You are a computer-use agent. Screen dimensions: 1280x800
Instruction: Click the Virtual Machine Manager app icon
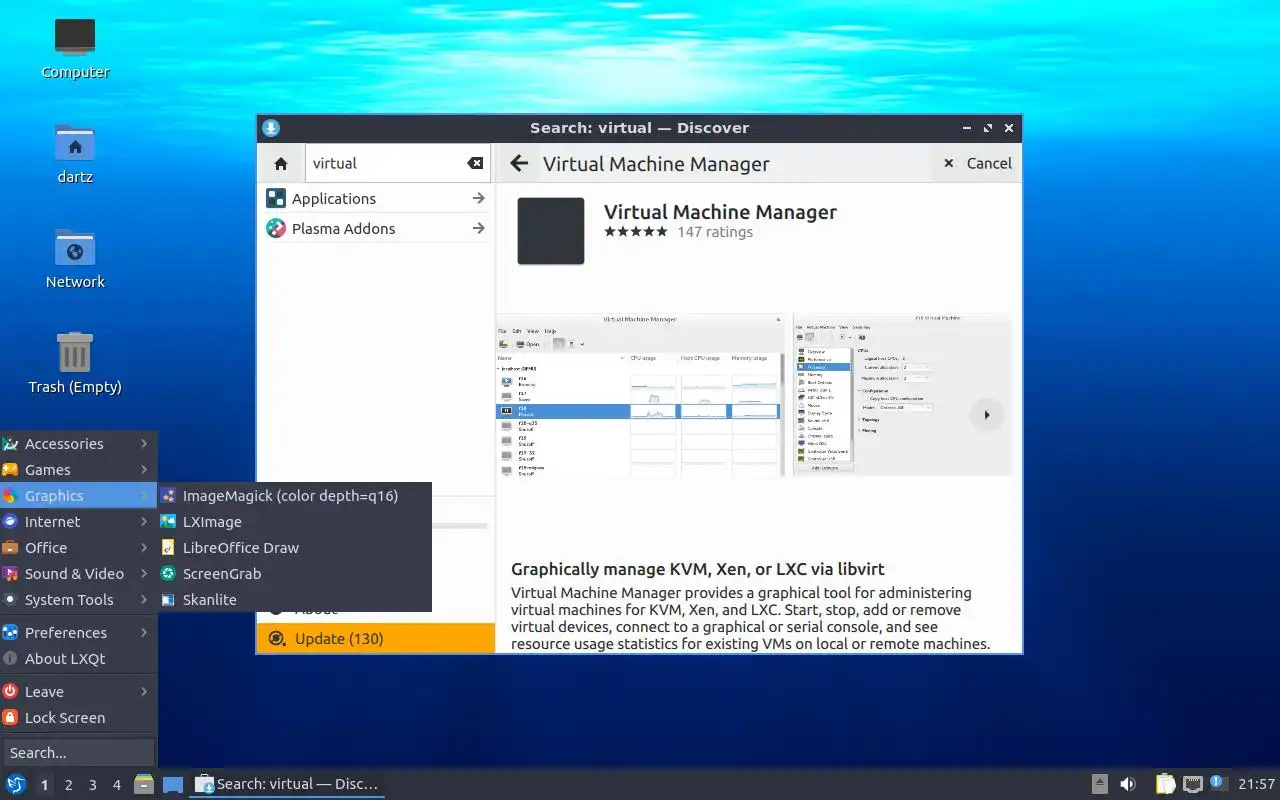coord(551,231)
